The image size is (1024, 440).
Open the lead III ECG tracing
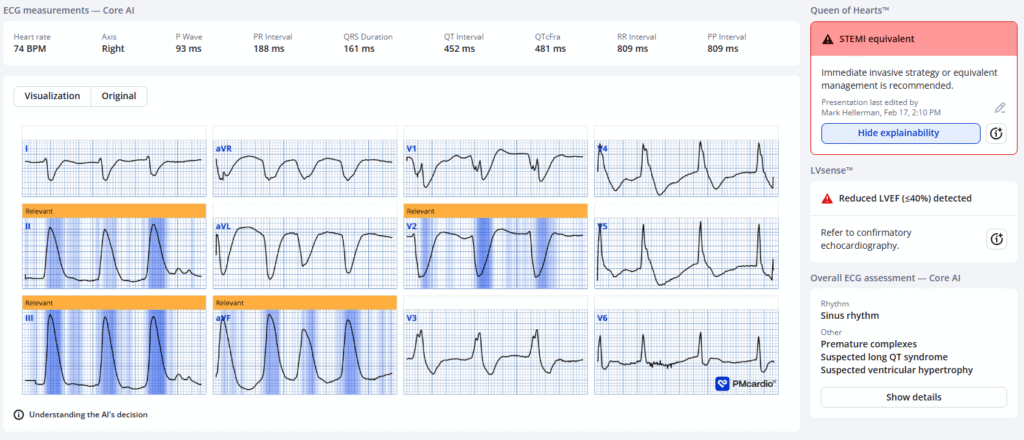click(113, 352)
